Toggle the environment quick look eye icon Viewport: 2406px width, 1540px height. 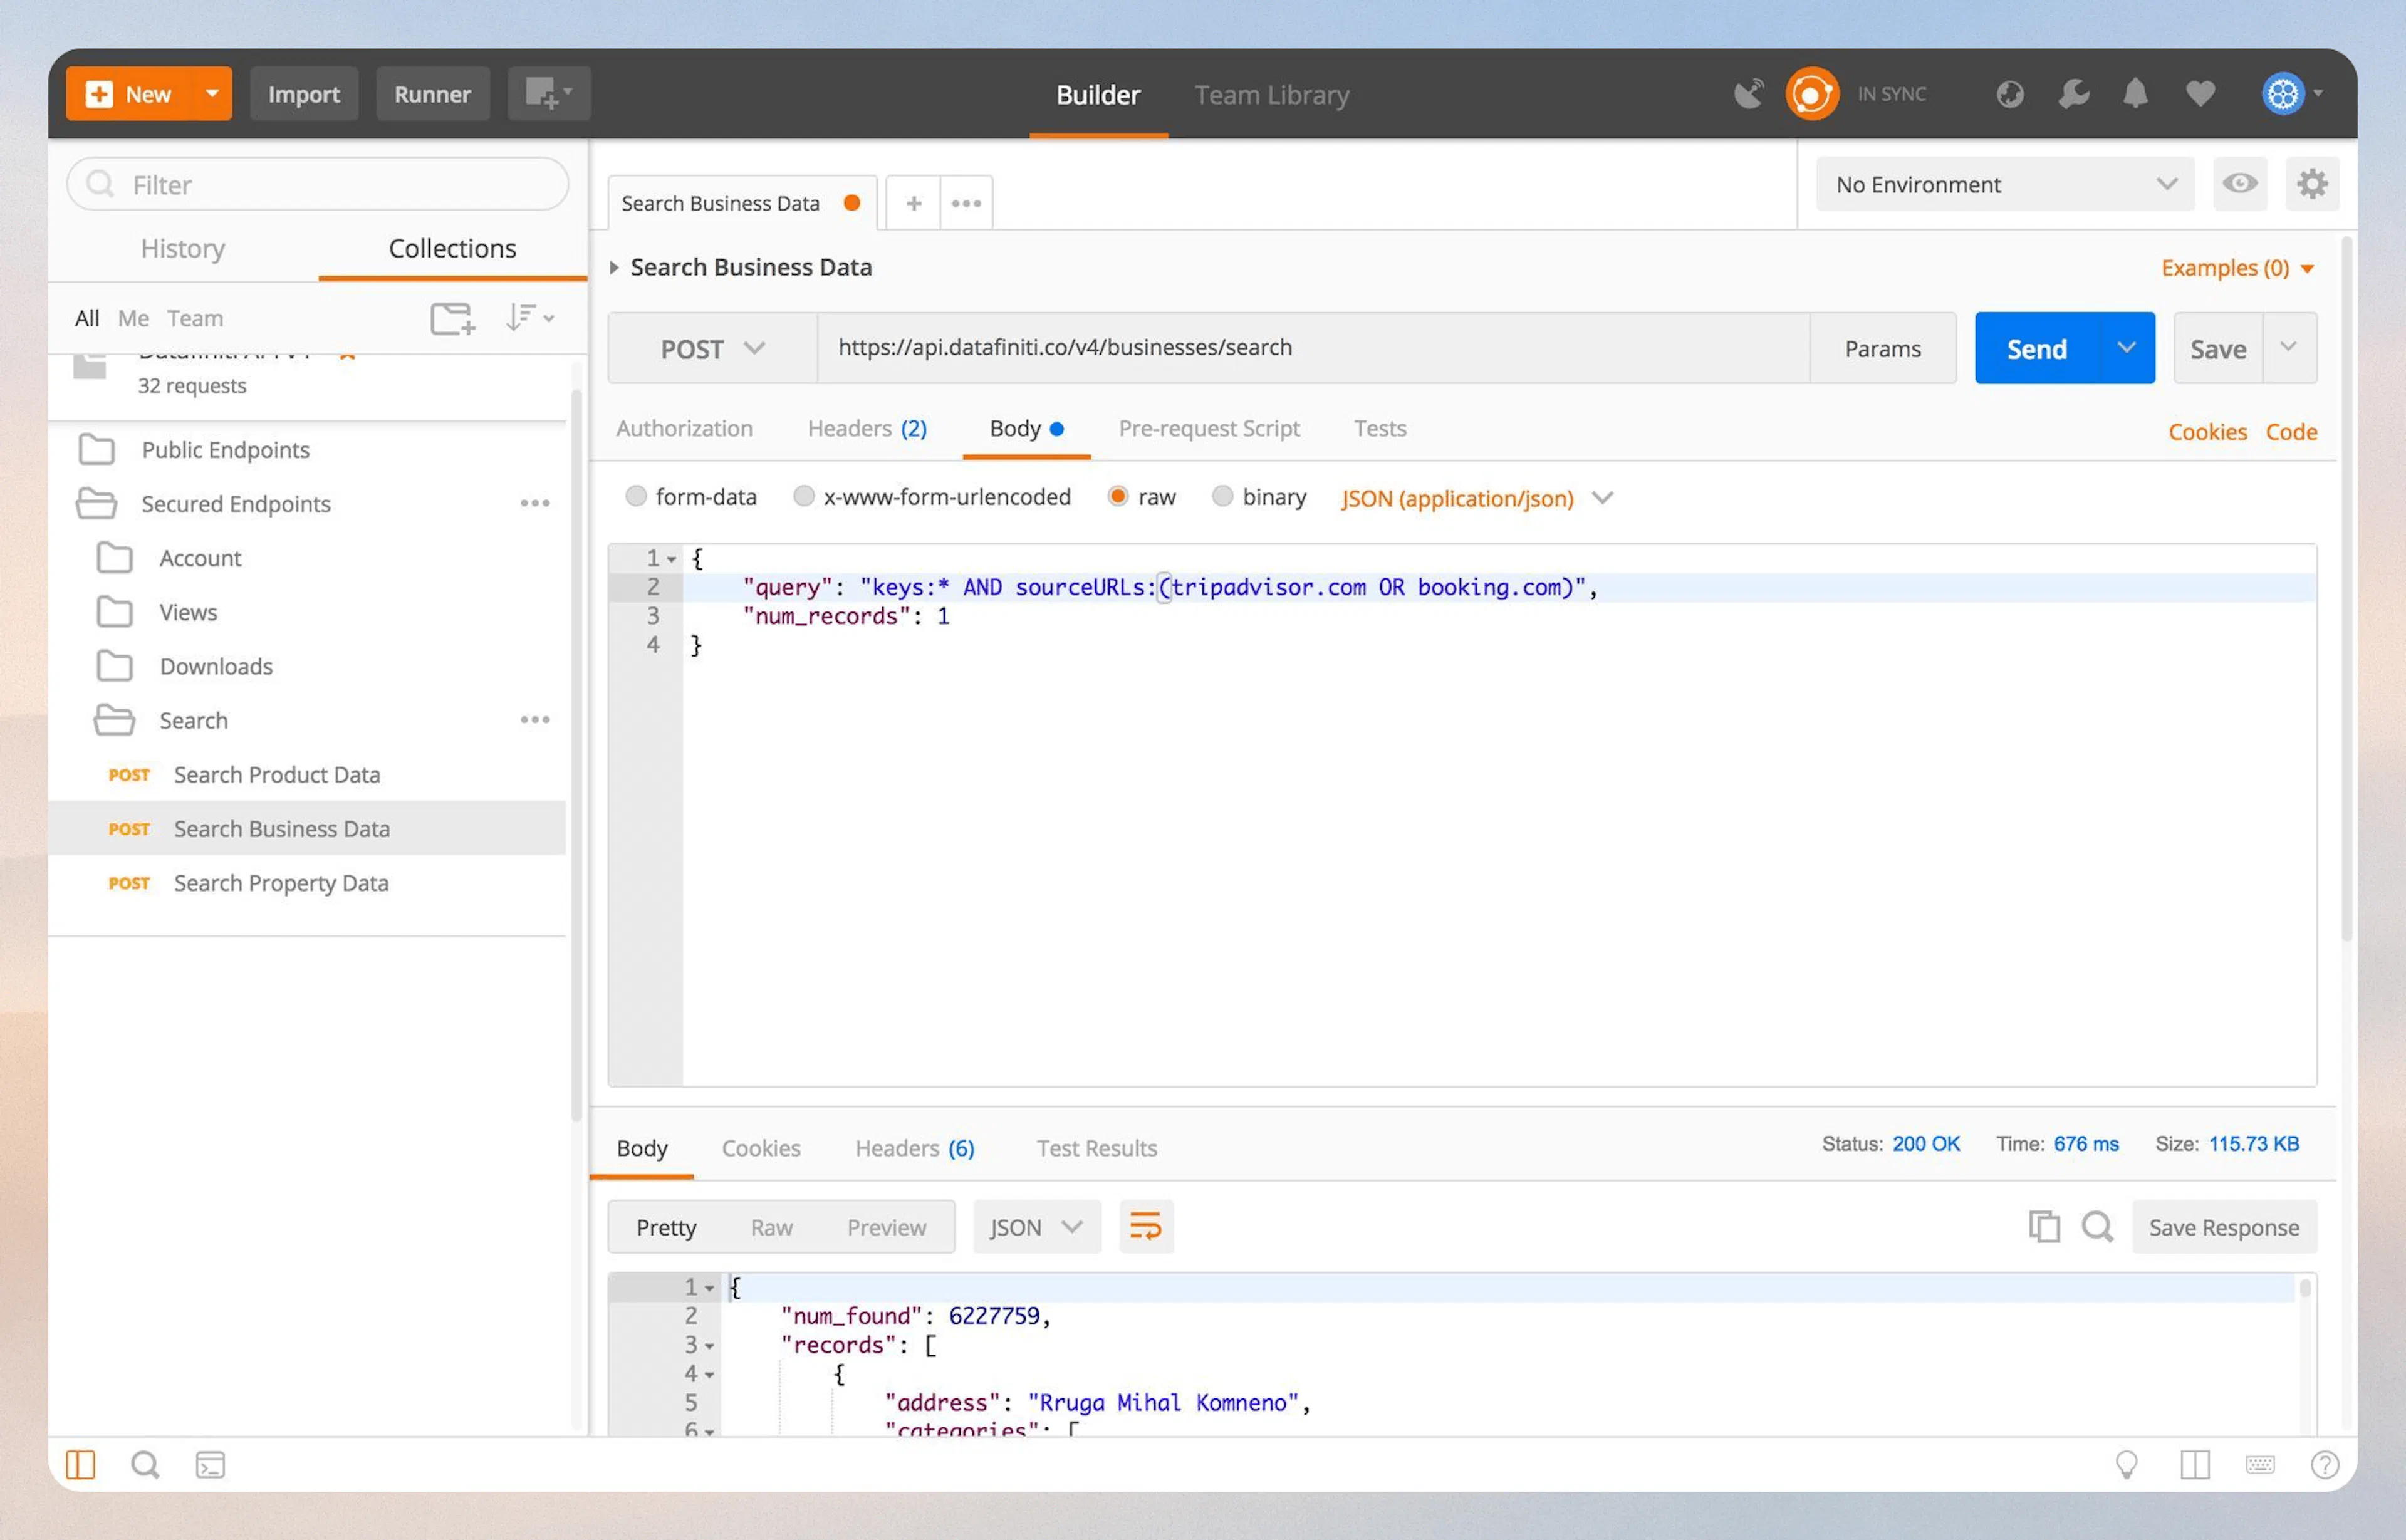coord(2240,184)
